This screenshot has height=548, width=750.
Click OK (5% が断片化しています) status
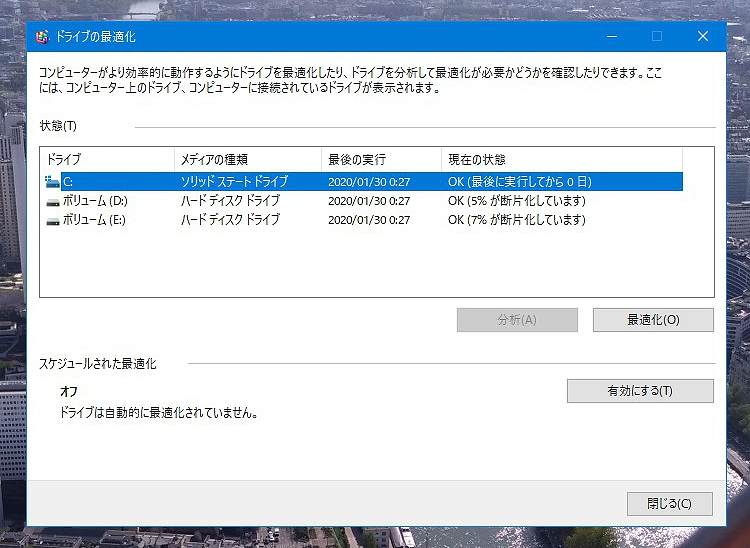[517, 201]
